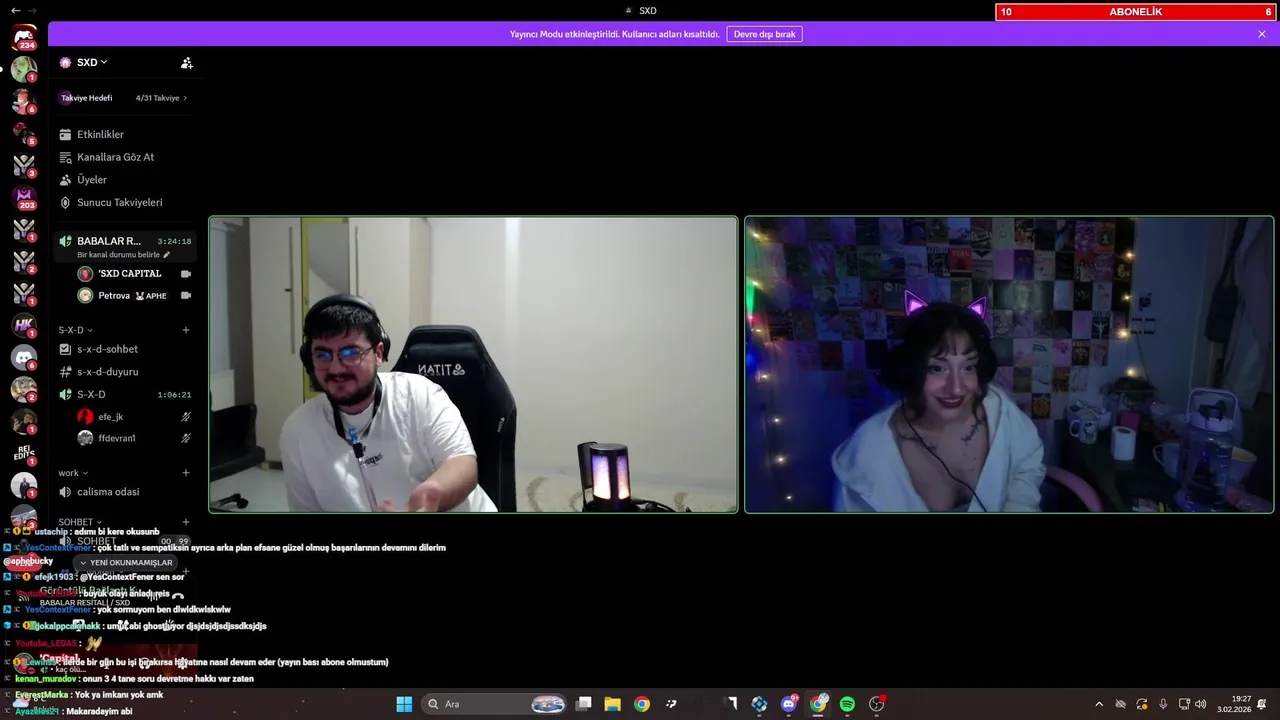Open the HK server icon
The height and width of the screenshot is (720, 1280).
coord(24,325)
